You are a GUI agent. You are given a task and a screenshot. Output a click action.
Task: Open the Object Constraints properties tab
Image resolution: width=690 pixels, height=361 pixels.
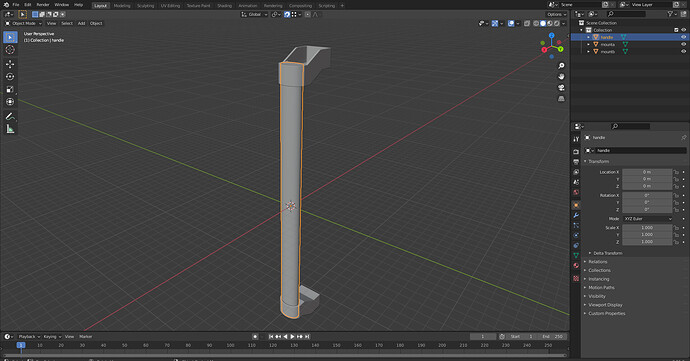[x=576, y=245]
